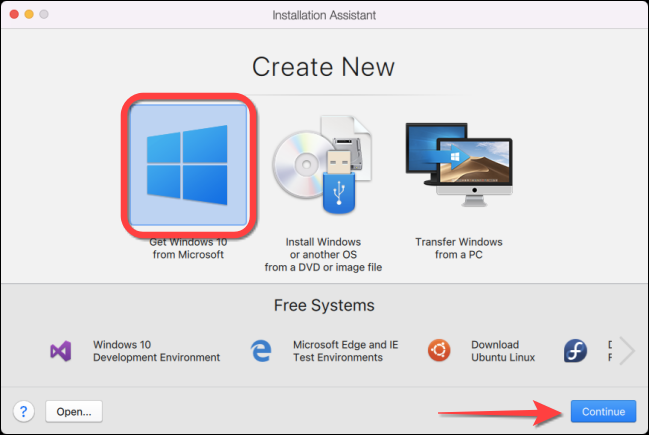Pick the Microsoft Edge icon
The width and height of the screenshot is (649, 435).
[261, 351]
